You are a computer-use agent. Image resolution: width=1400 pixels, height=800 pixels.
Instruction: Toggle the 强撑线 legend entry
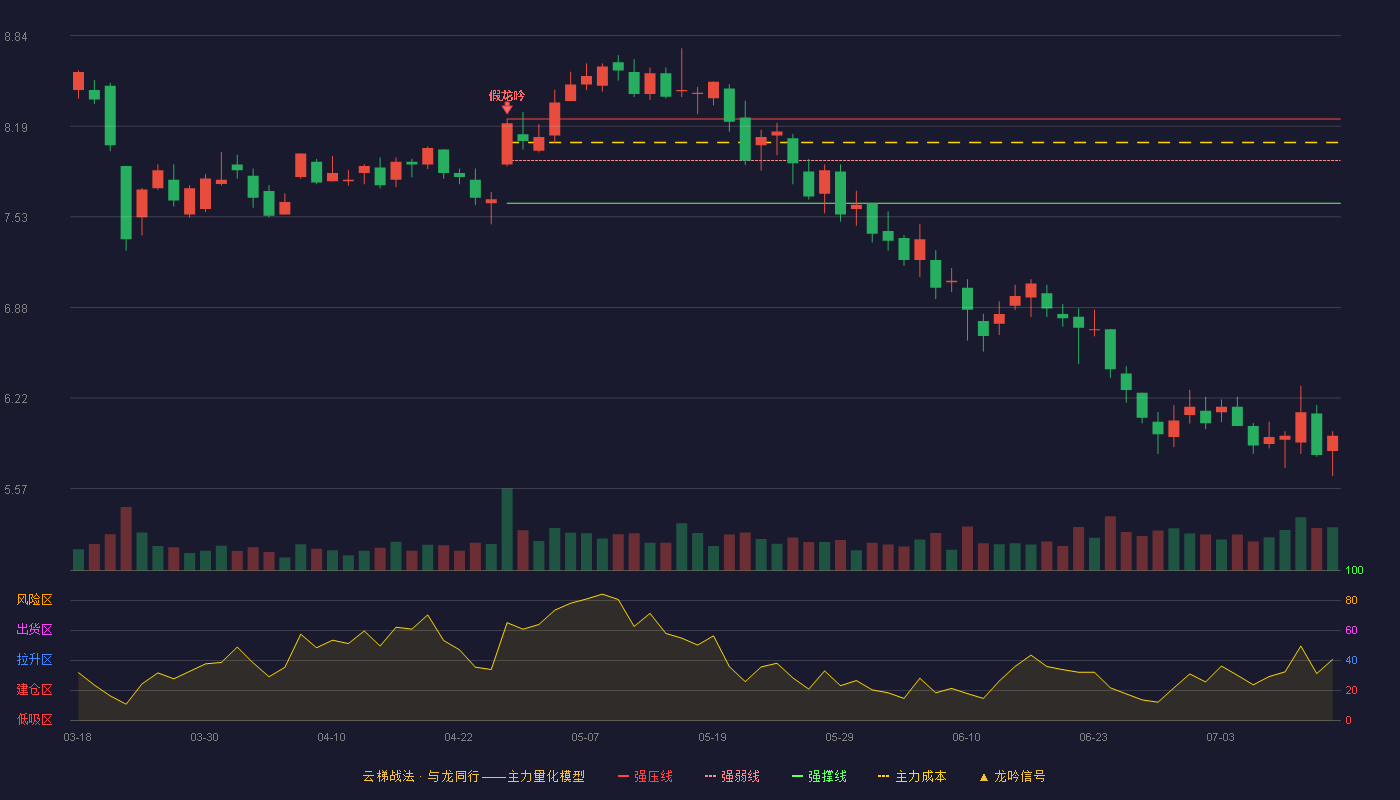click(819, 776)
